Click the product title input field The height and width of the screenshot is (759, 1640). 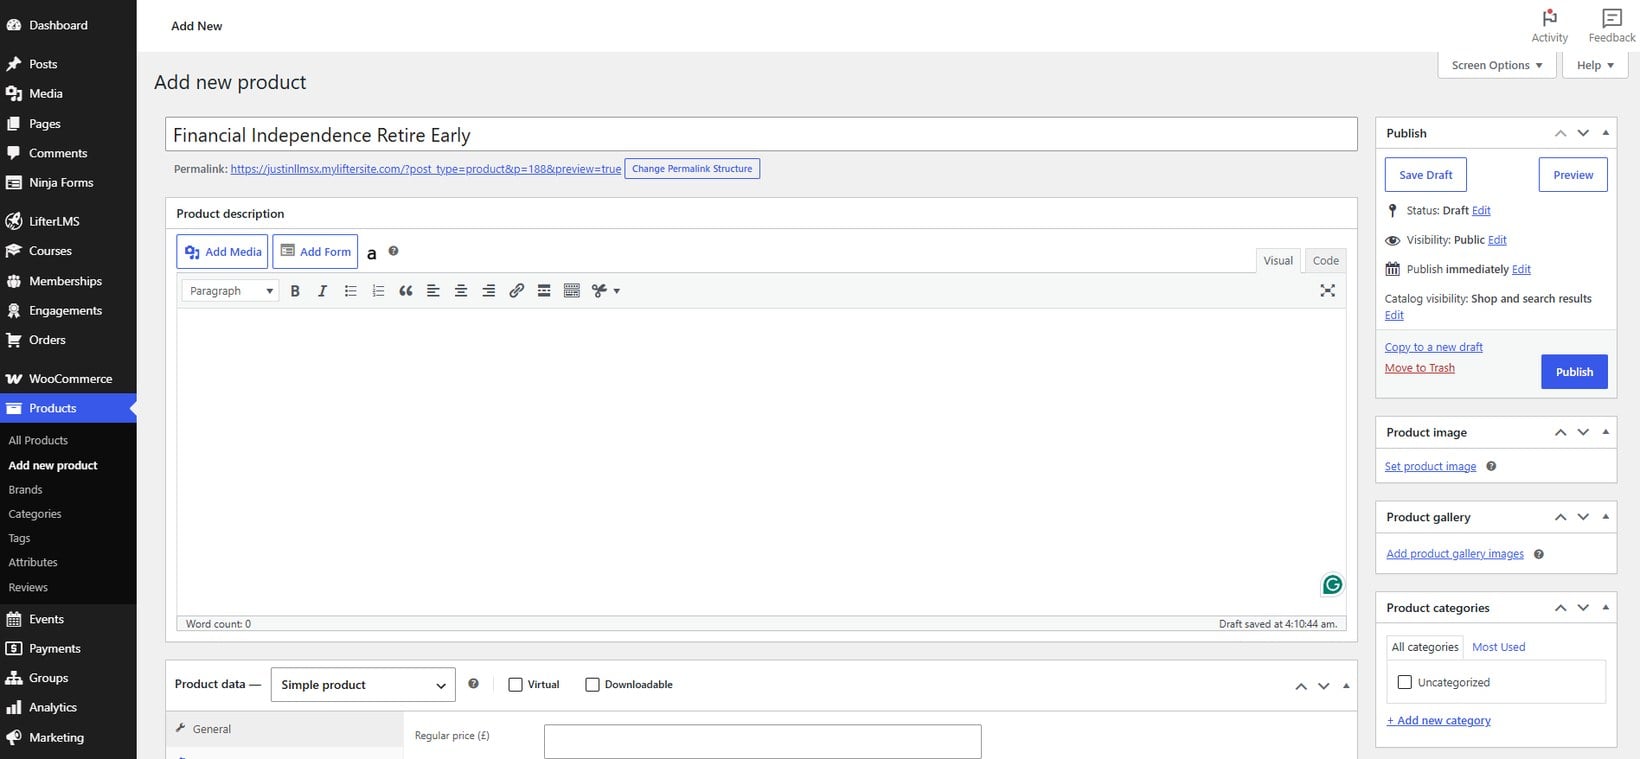(x=761, y=135)
